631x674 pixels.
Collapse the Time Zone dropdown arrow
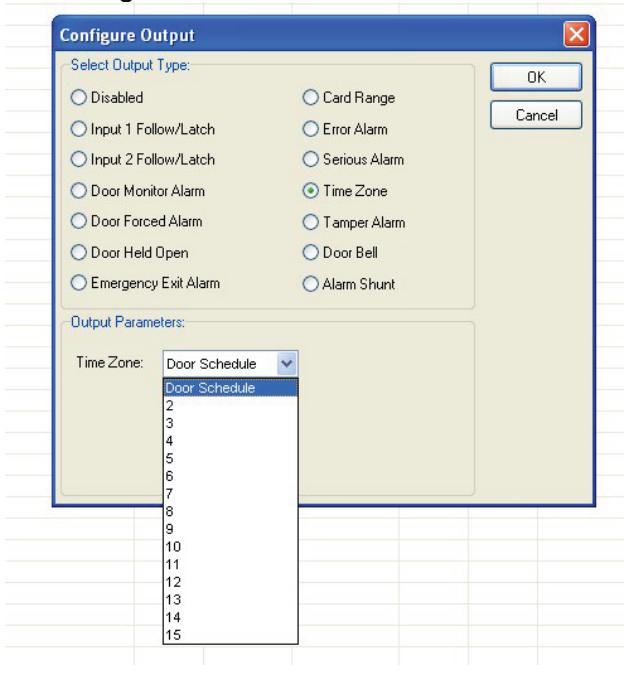coord(287,364)
